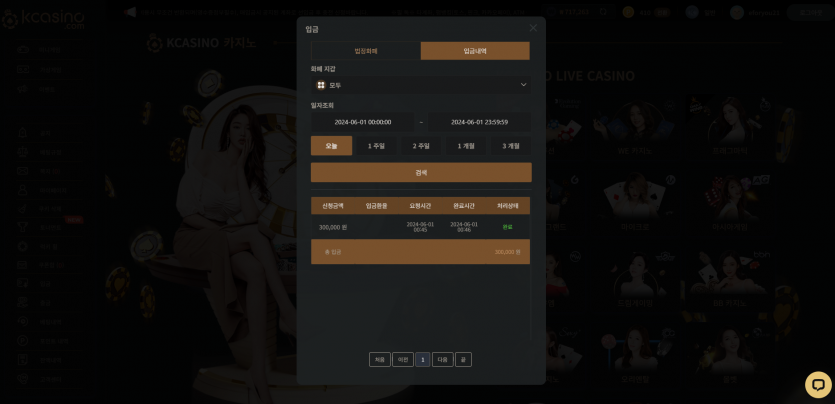Open the 환전 withdrawal sidebar icon

tap(23, 303)
